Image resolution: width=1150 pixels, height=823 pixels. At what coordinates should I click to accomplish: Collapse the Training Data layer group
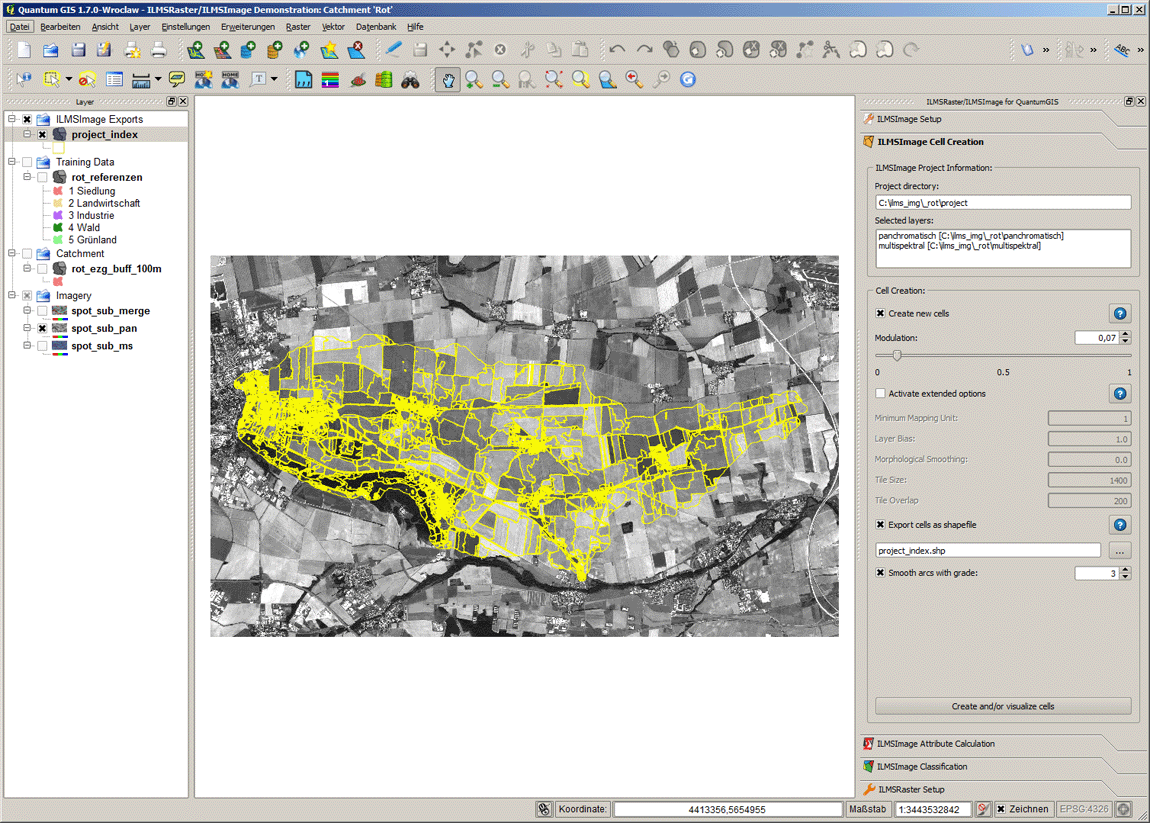pyautogui.click(x=12, y=162)
